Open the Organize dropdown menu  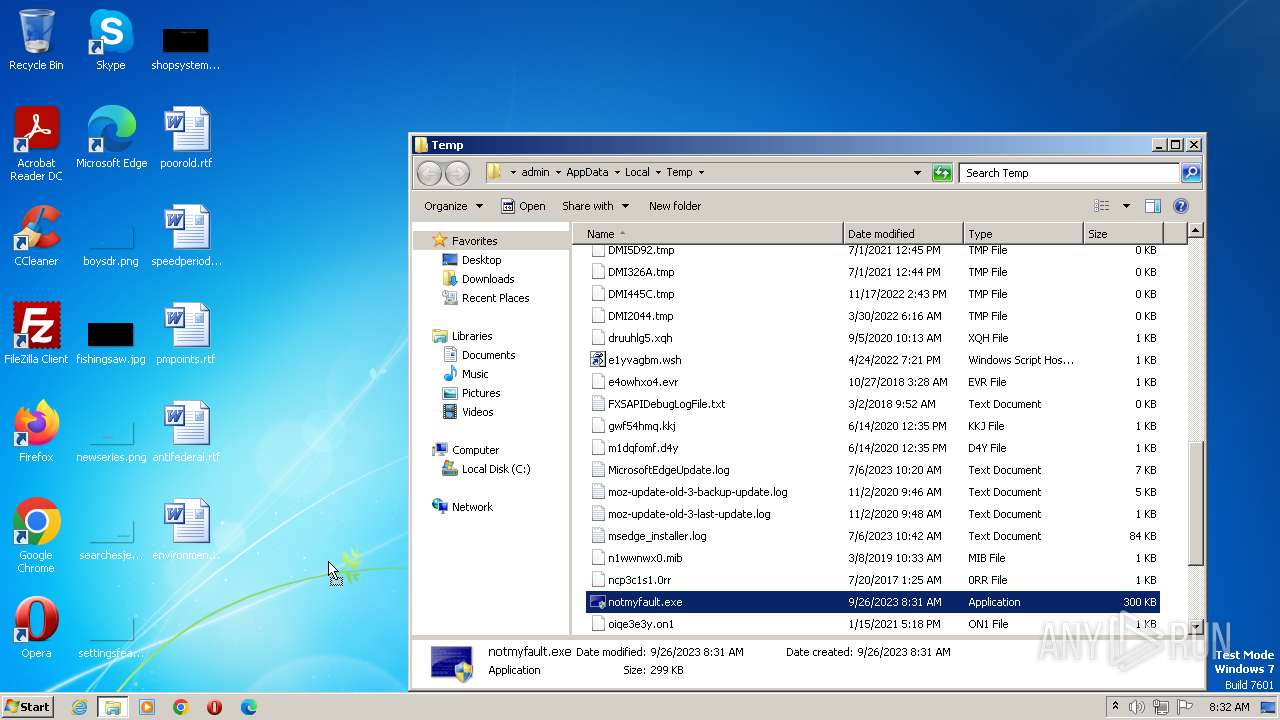tap(453, 206)
